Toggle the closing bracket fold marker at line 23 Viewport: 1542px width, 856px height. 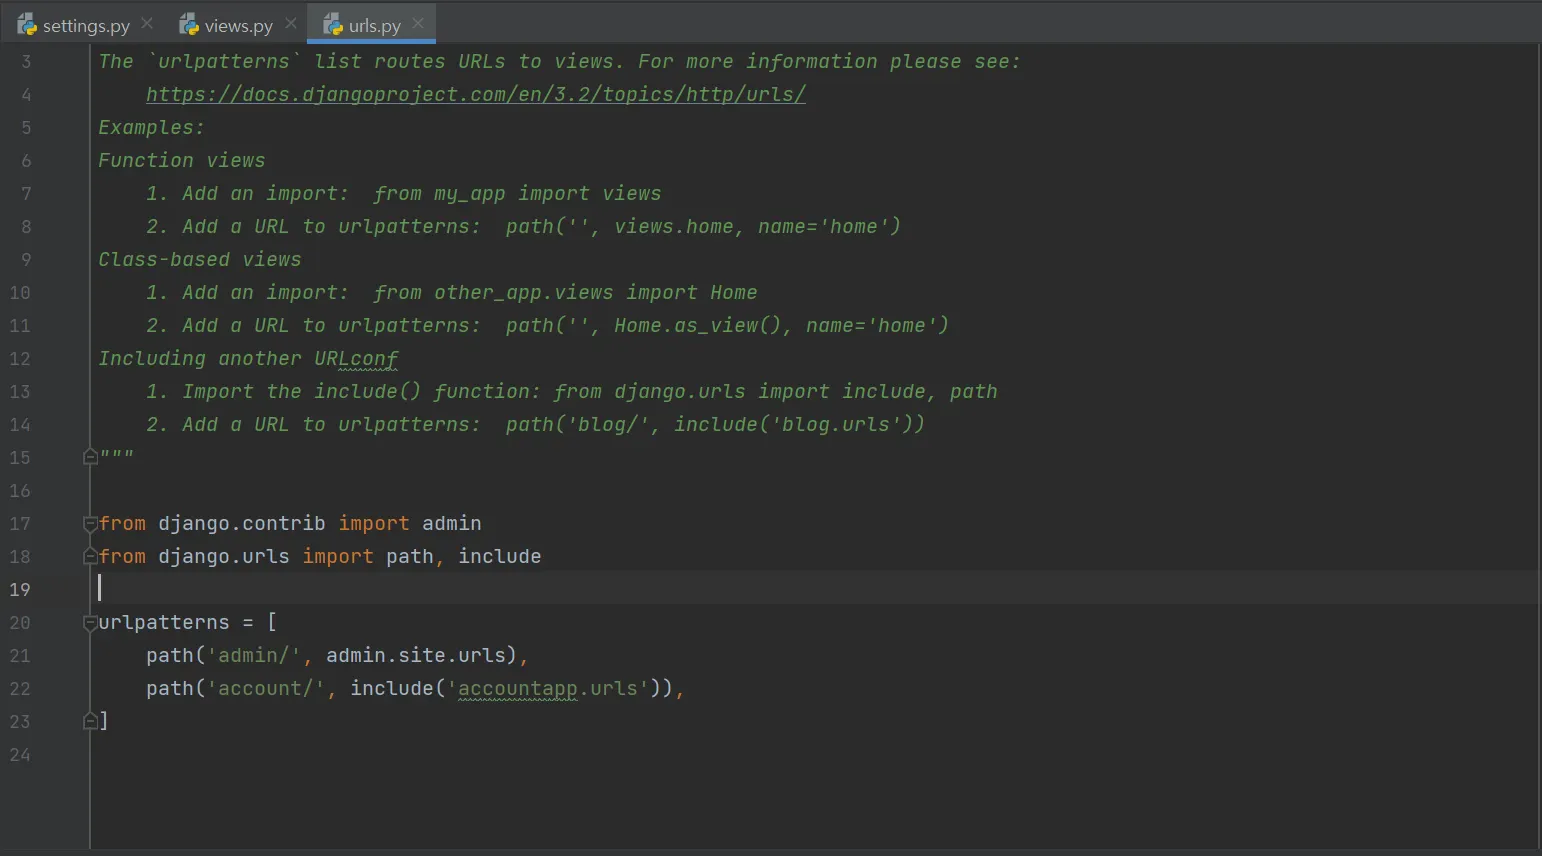(x=90, y=720)
